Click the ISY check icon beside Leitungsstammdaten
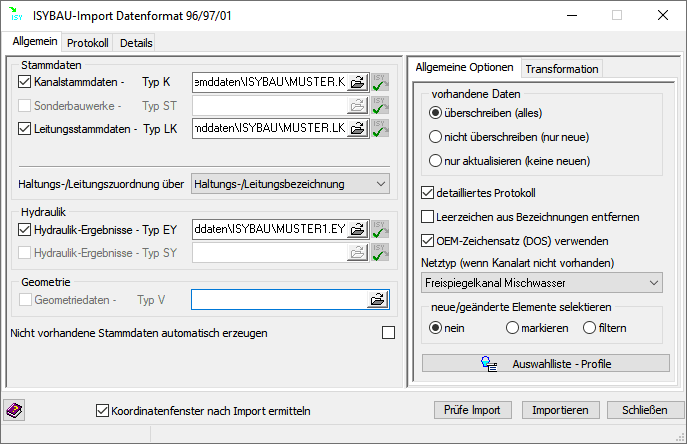The height and width of the screenshot is (444, 687). [x=380, y=128]
